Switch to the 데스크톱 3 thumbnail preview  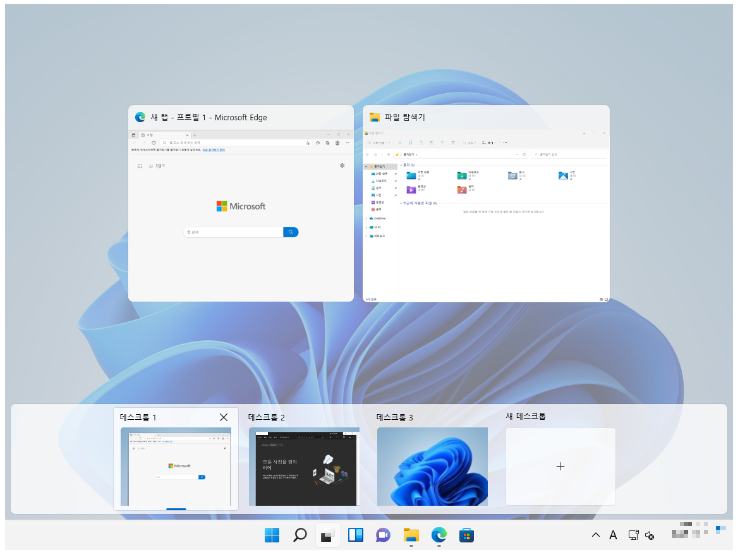[x=433, y=466]
